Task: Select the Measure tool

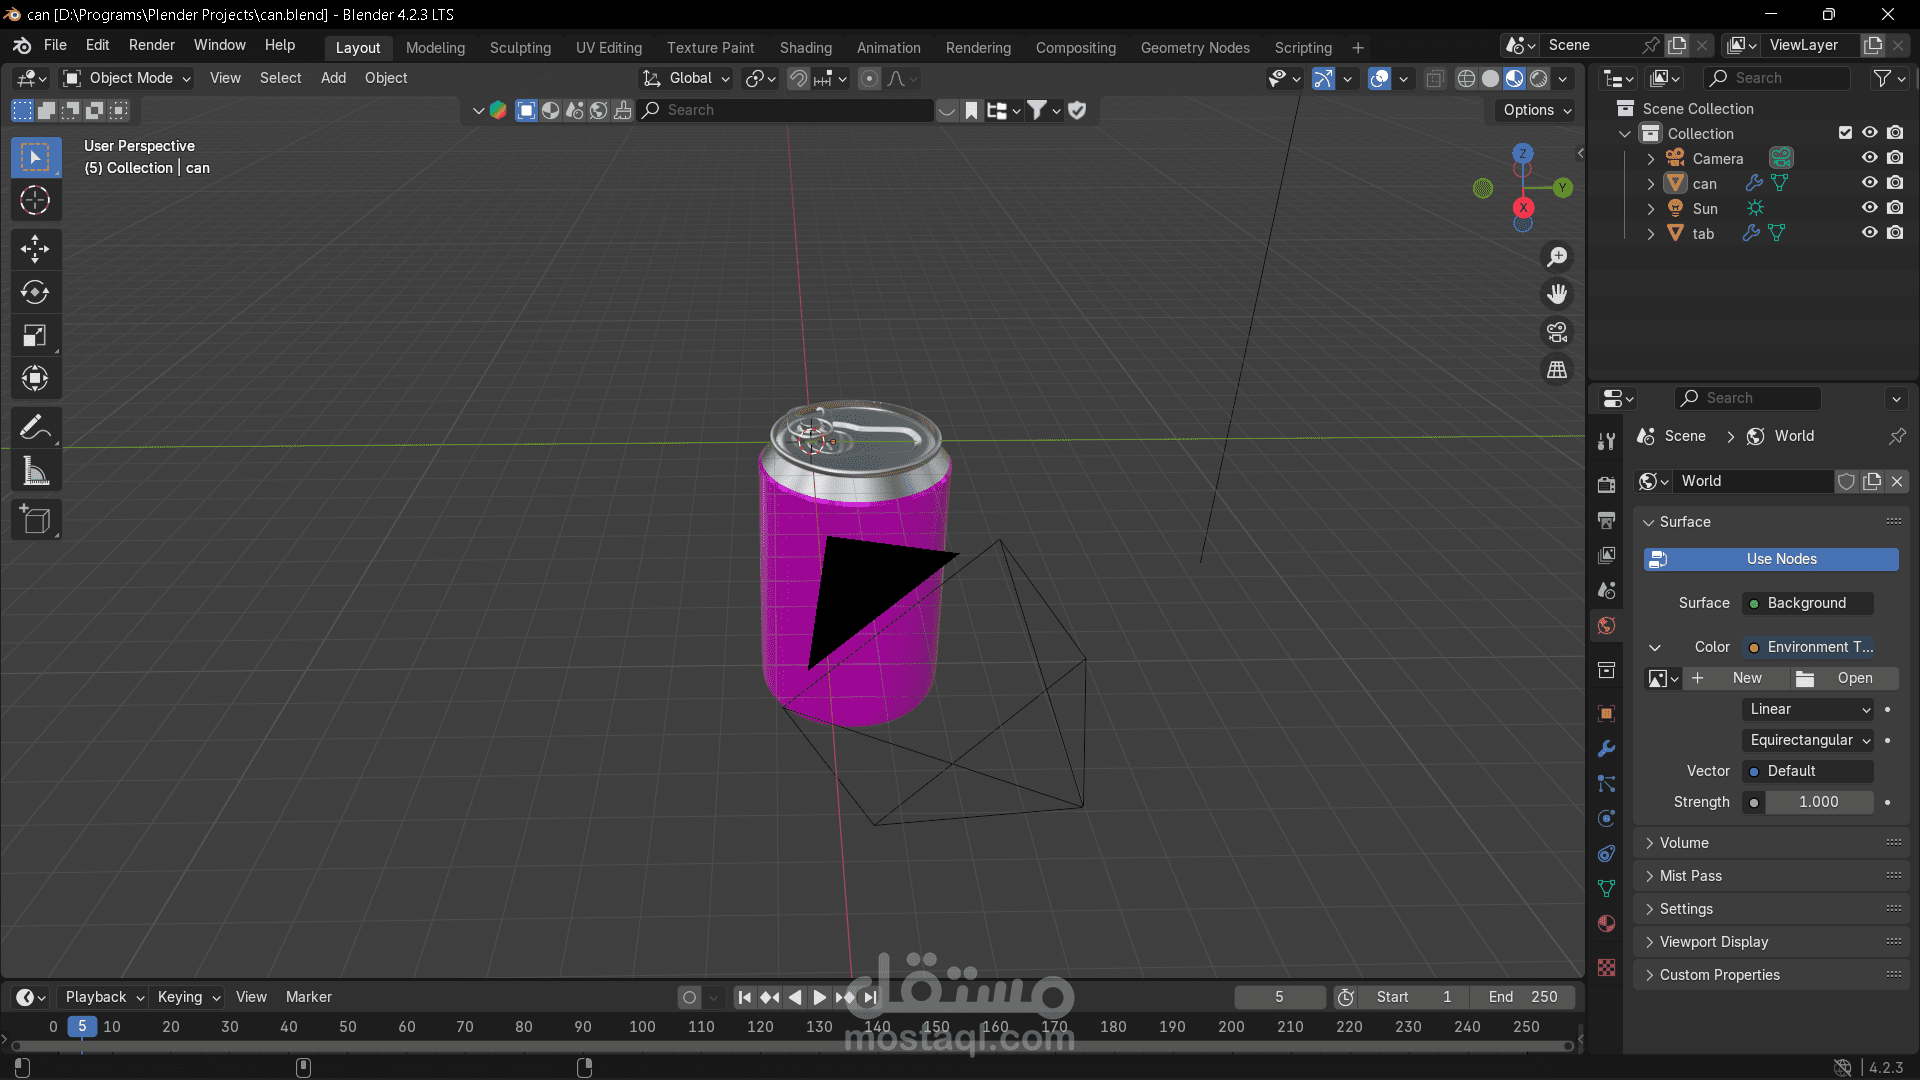Action: click(x=35, y=472)
